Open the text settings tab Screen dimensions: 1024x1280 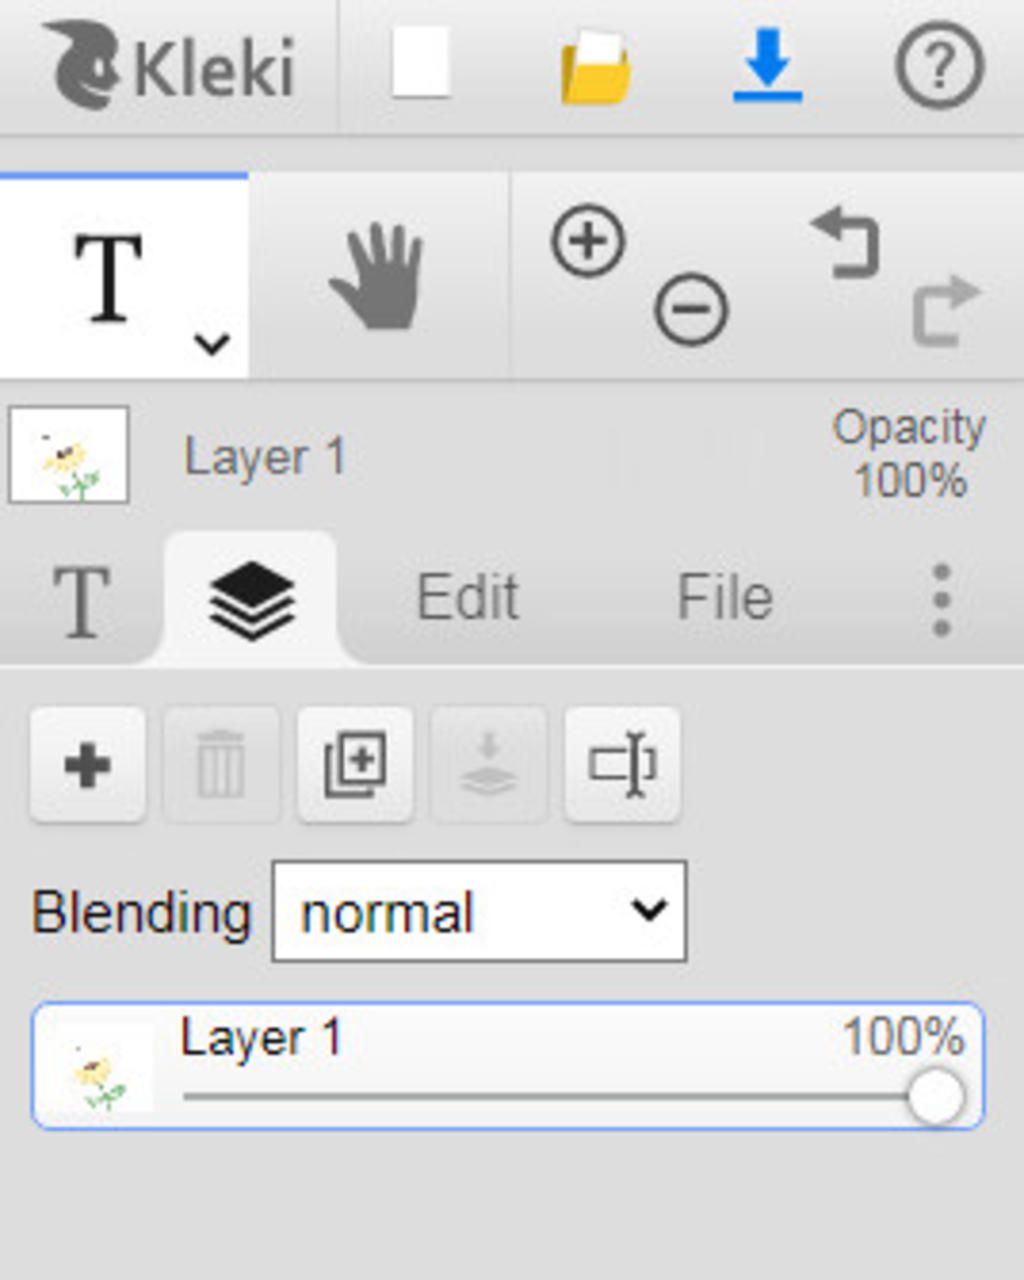click(x=80, y=600)
